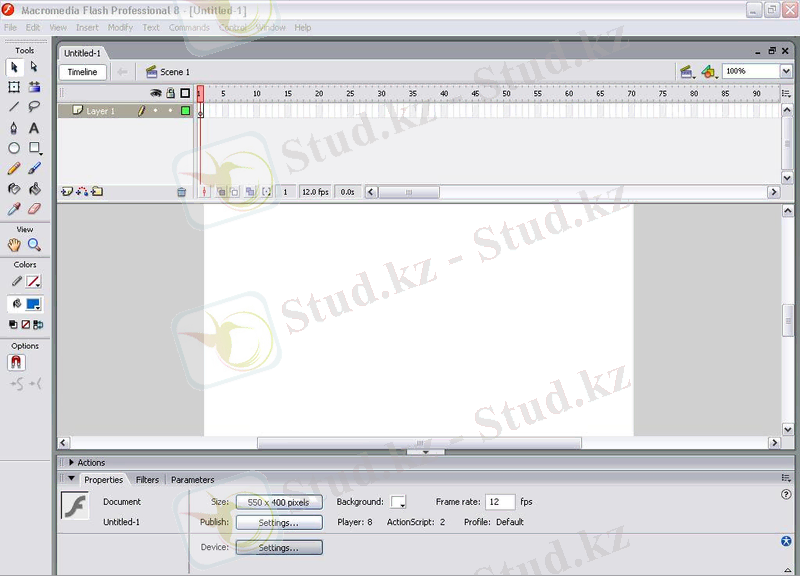Select the Pen tool
This screenshot has width=800, height=576.
14,128
